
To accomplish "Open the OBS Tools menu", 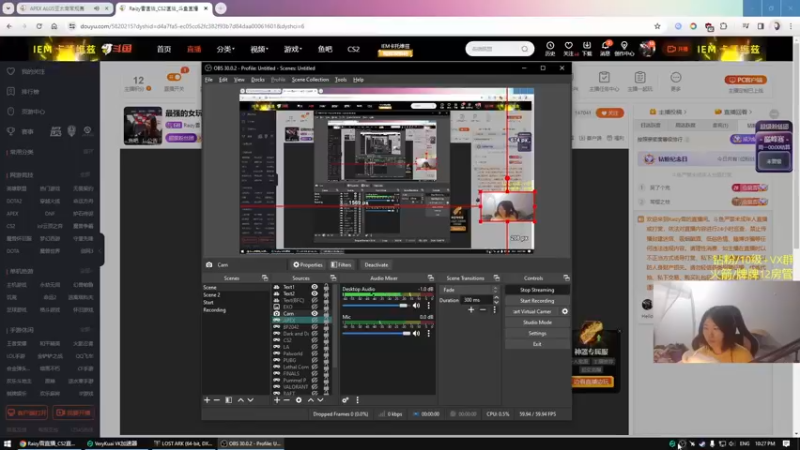I will pos(341,80).
